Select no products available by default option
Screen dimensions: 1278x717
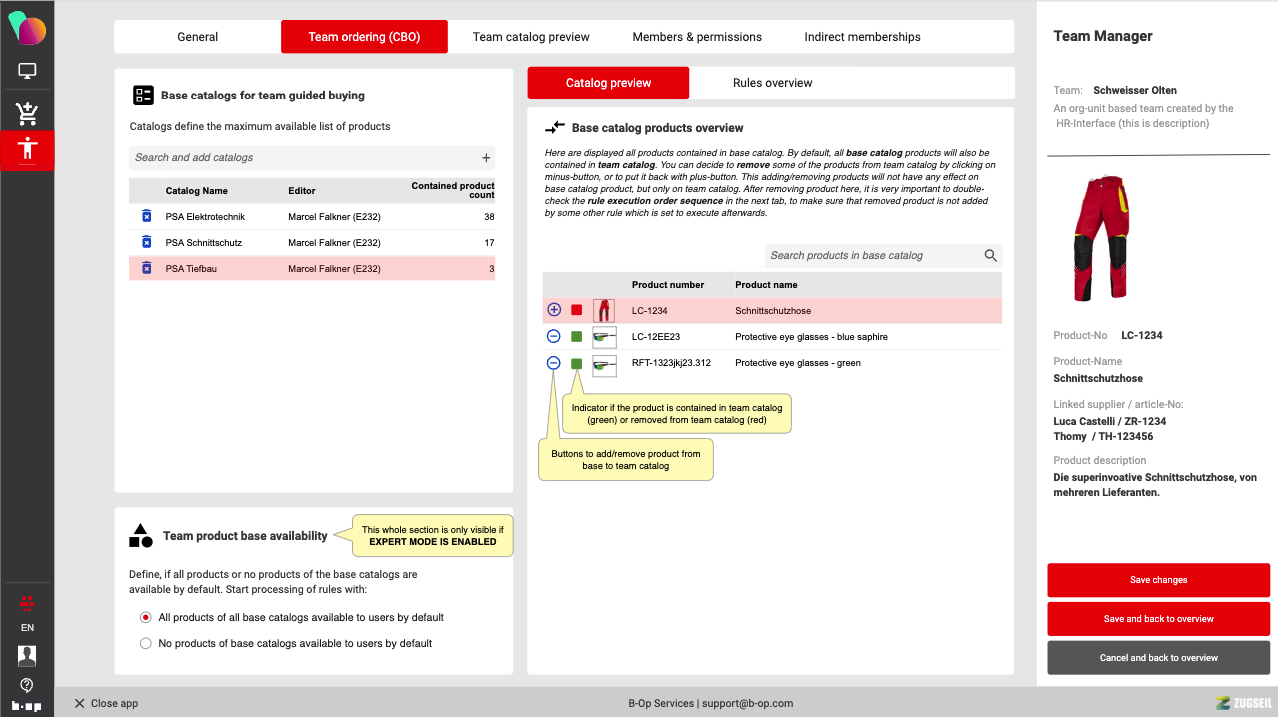click(146, 643)
